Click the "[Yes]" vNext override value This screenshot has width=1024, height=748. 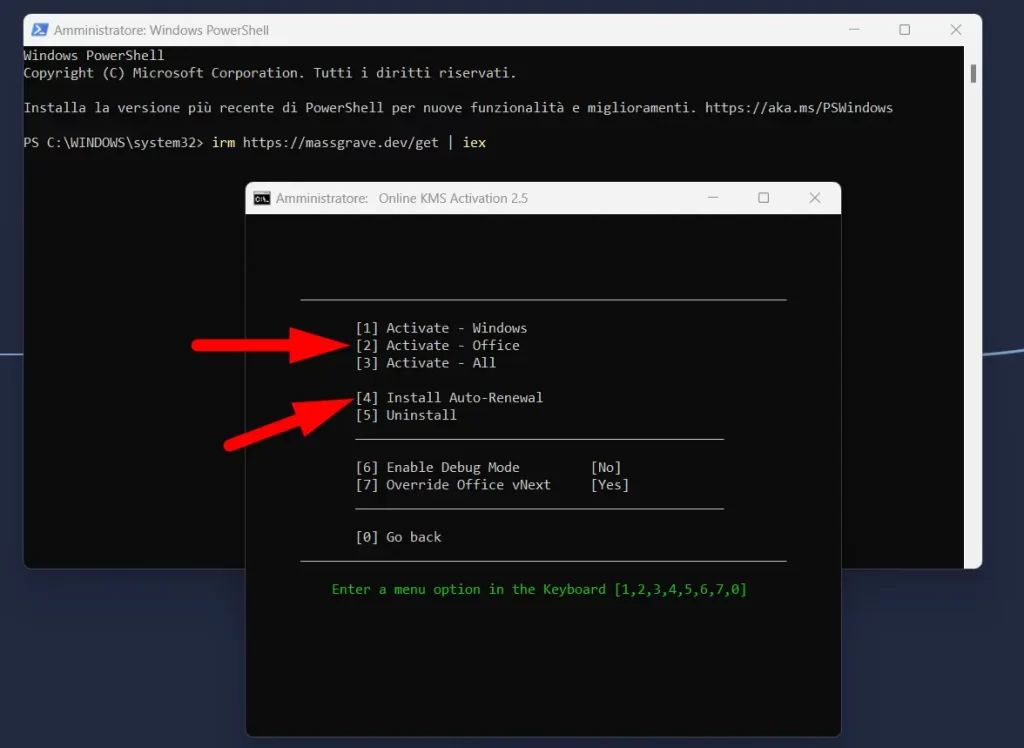click(x=610, y=485)
